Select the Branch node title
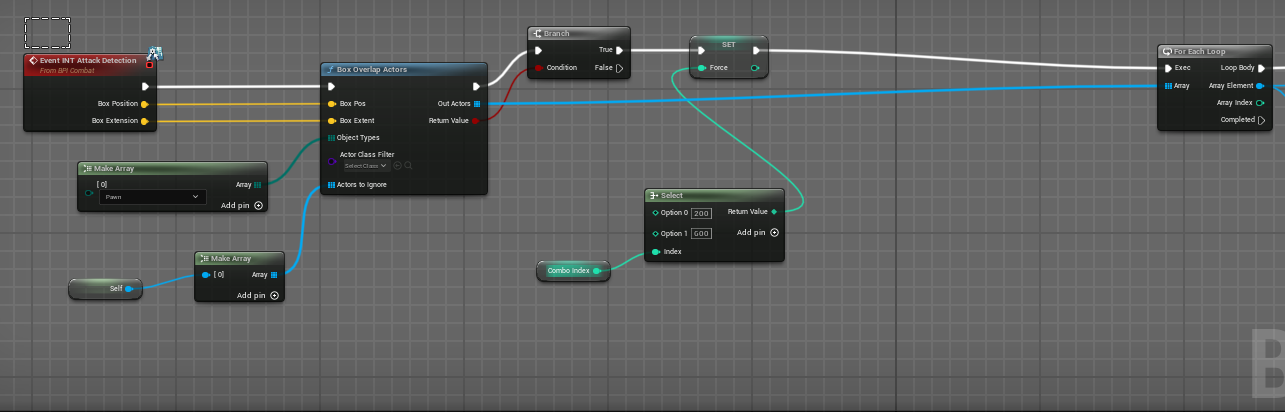Screen dimensions: 1285x412 pos(556,33)
